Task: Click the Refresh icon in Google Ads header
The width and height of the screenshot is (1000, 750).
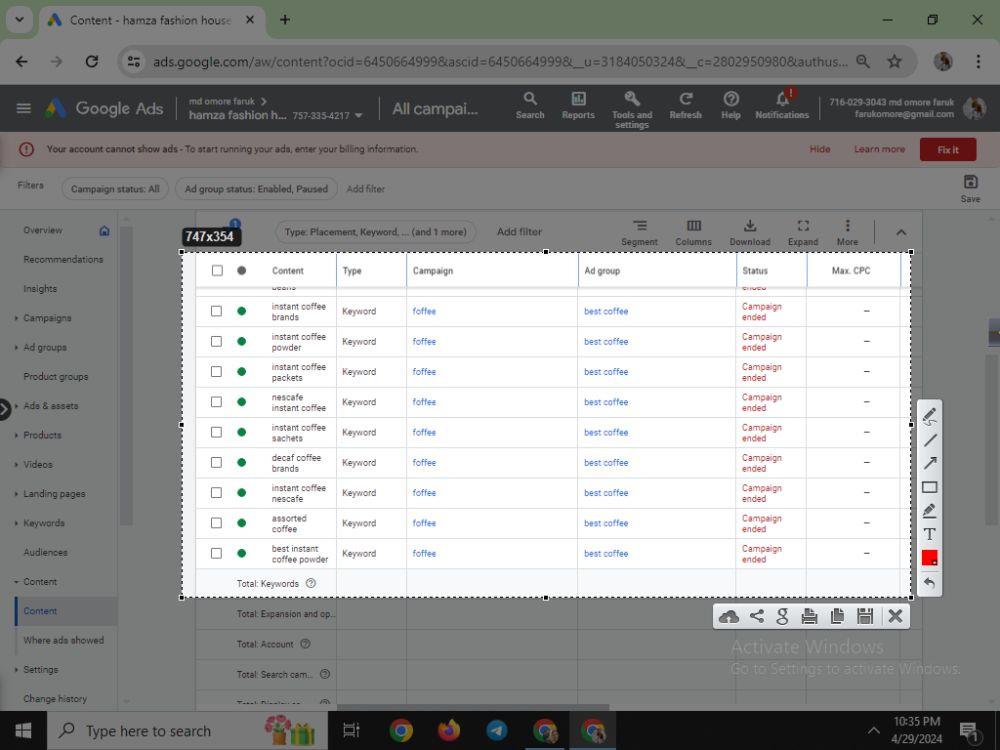Action: (686, 99)
